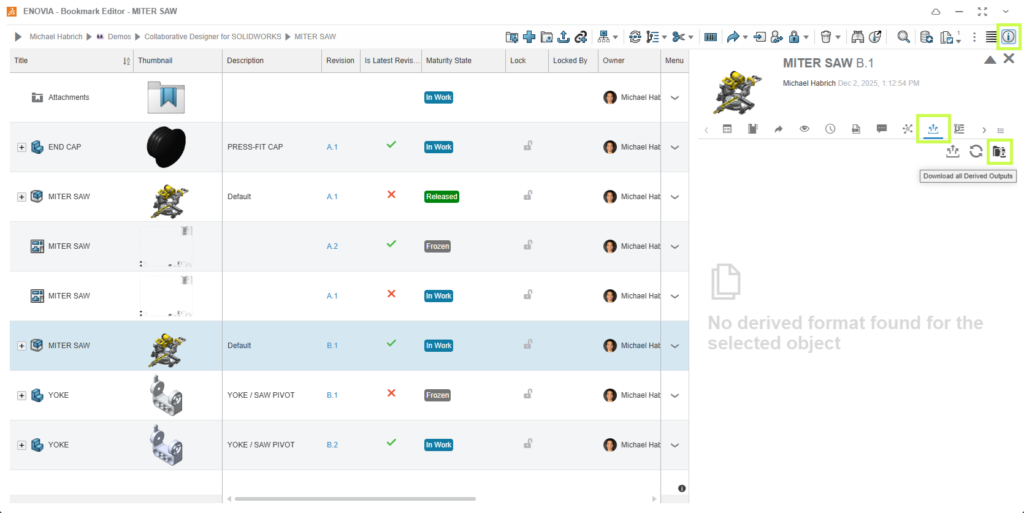Click Download all Derived Outputs icon
1024x513 pixels.
tap(999, 151)
